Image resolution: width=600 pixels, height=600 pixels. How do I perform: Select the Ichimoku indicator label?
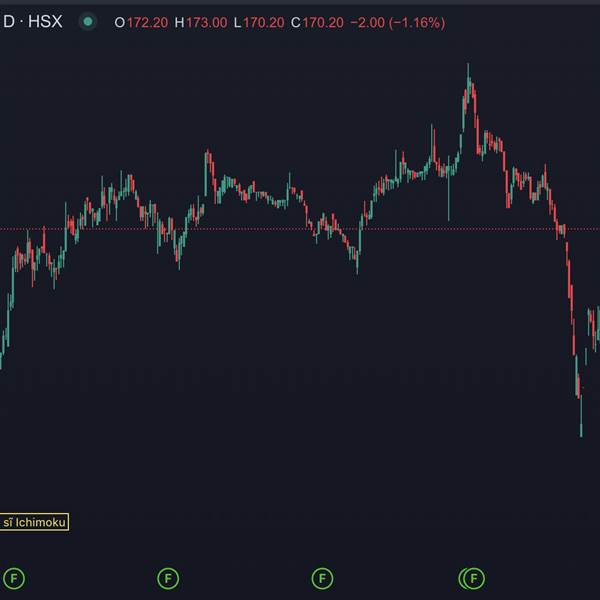click(34, 522)
